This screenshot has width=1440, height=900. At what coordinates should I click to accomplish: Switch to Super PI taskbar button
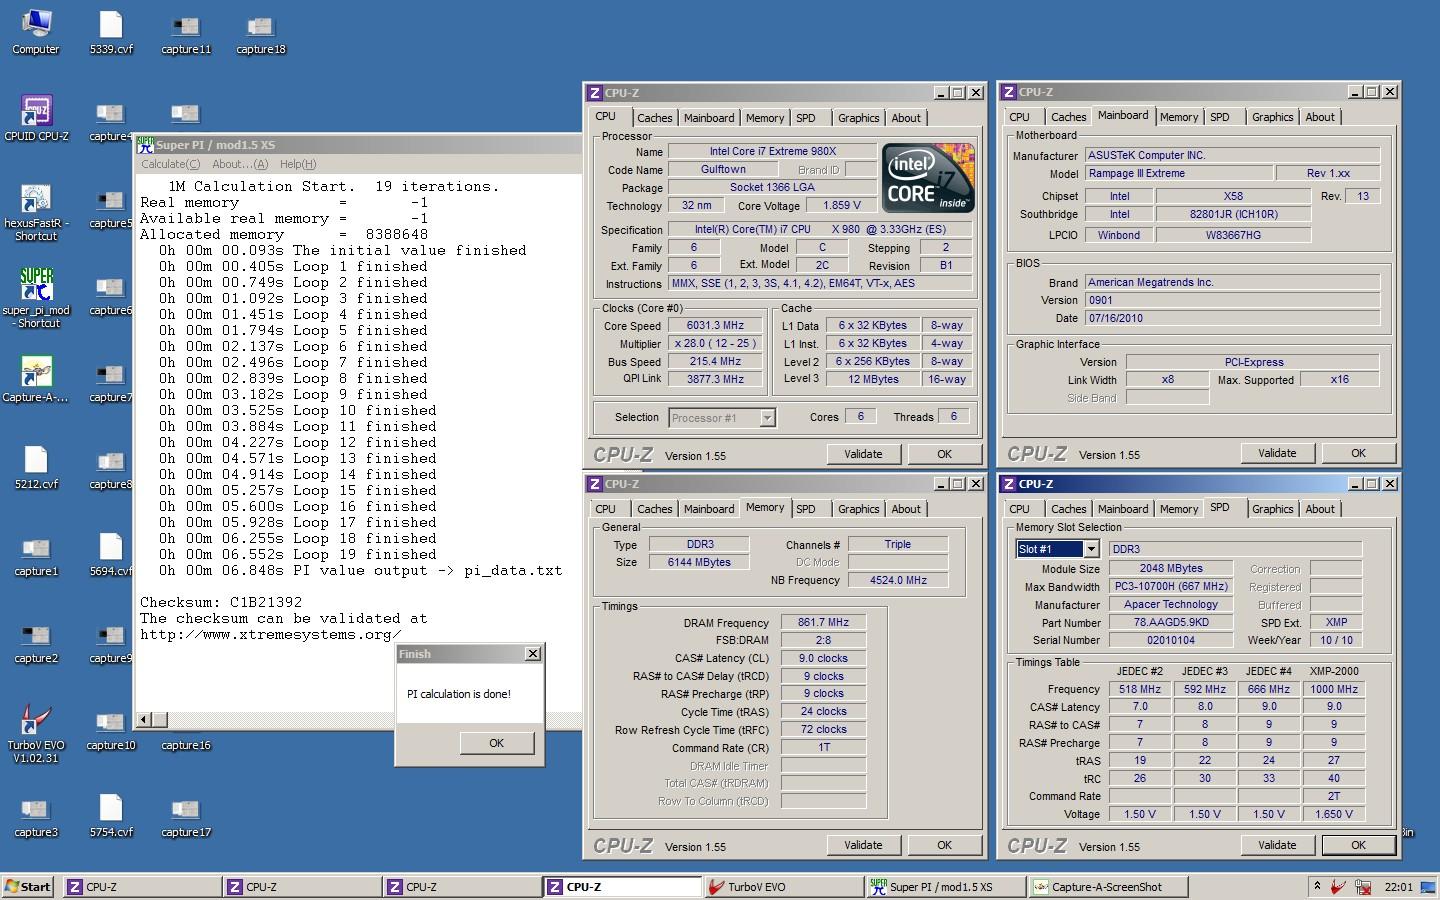945,887
